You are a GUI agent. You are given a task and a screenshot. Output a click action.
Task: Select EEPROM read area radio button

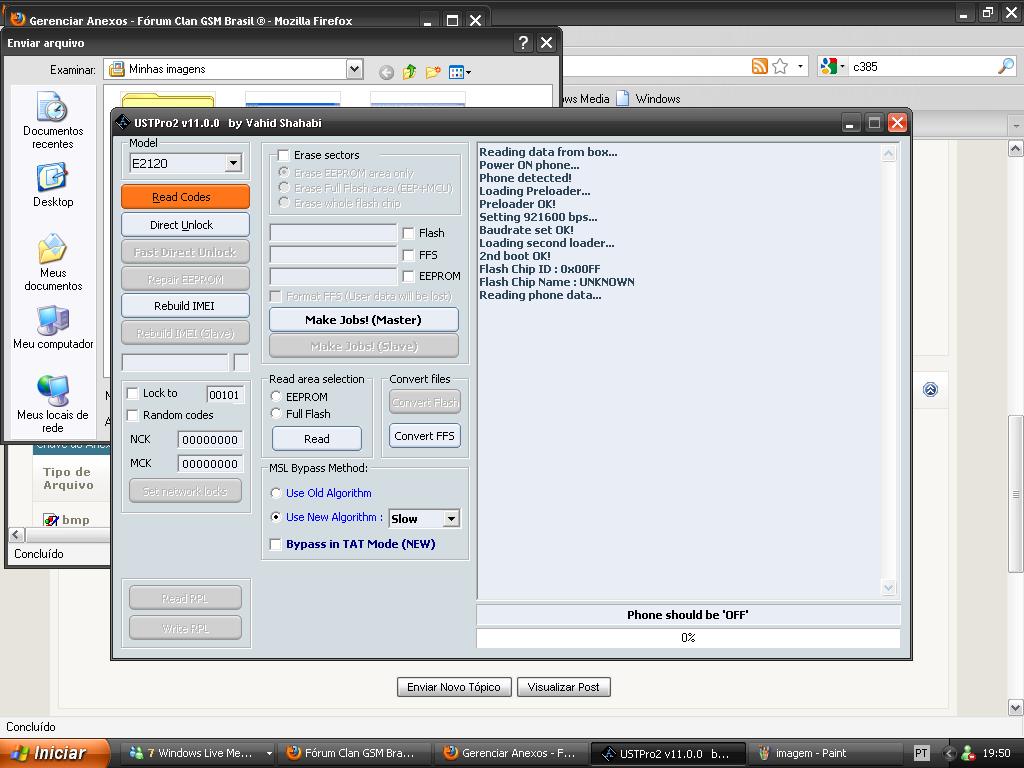tap(276, 396)
